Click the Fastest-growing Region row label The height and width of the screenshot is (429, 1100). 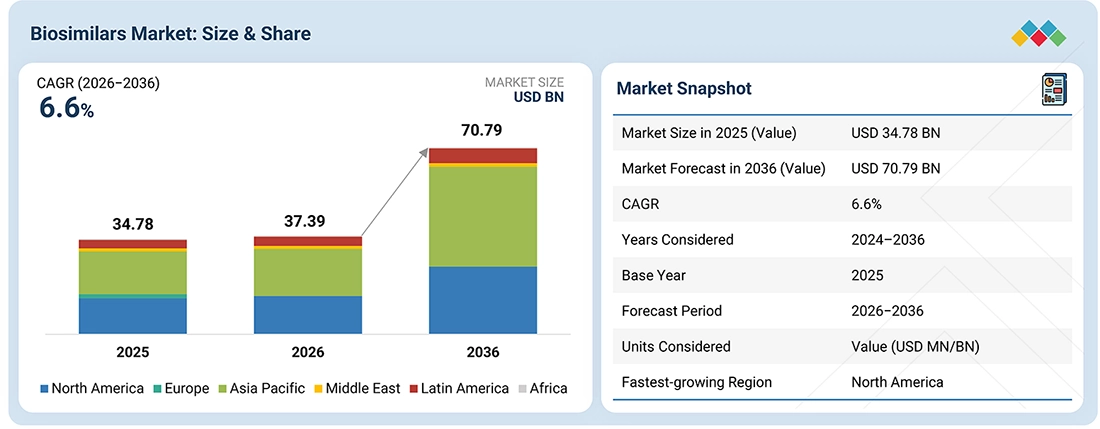(x=697, y=382)
